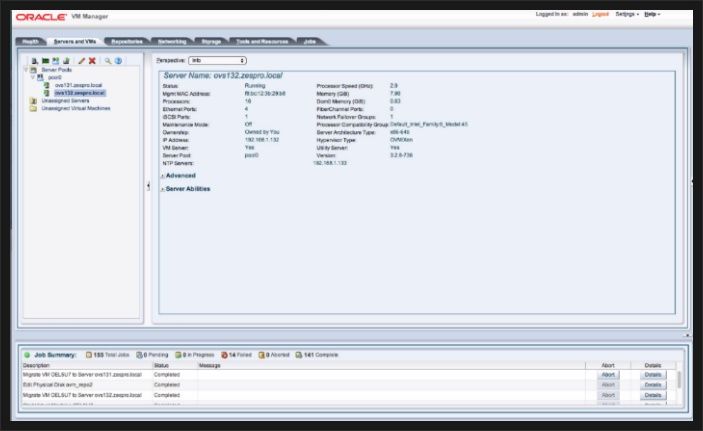Switch to the Health tab
Image resolution: width=703 pixels, height=431 pixels.
pos(31,41)
